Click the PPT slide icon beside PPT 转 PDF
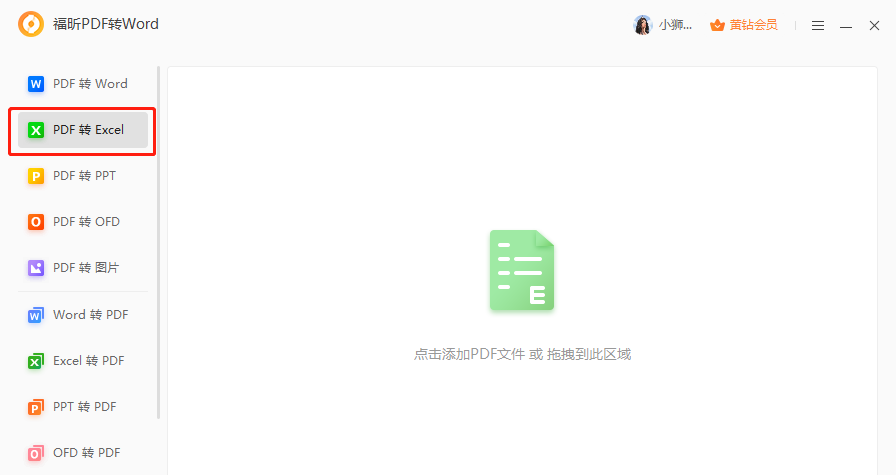 (x=35, y=407)
